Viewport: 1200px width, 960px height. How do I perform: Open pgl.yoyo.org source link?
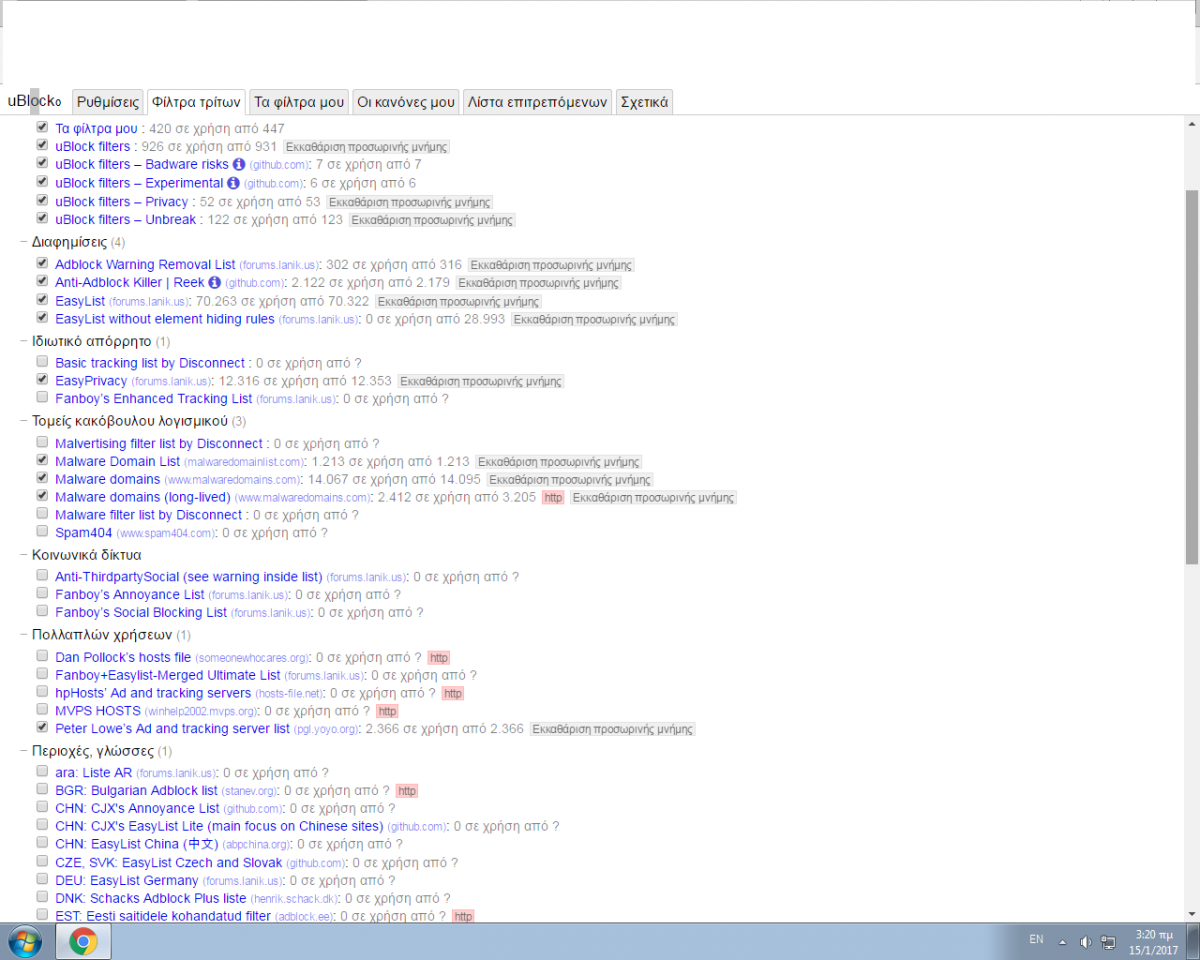(327, 730)
